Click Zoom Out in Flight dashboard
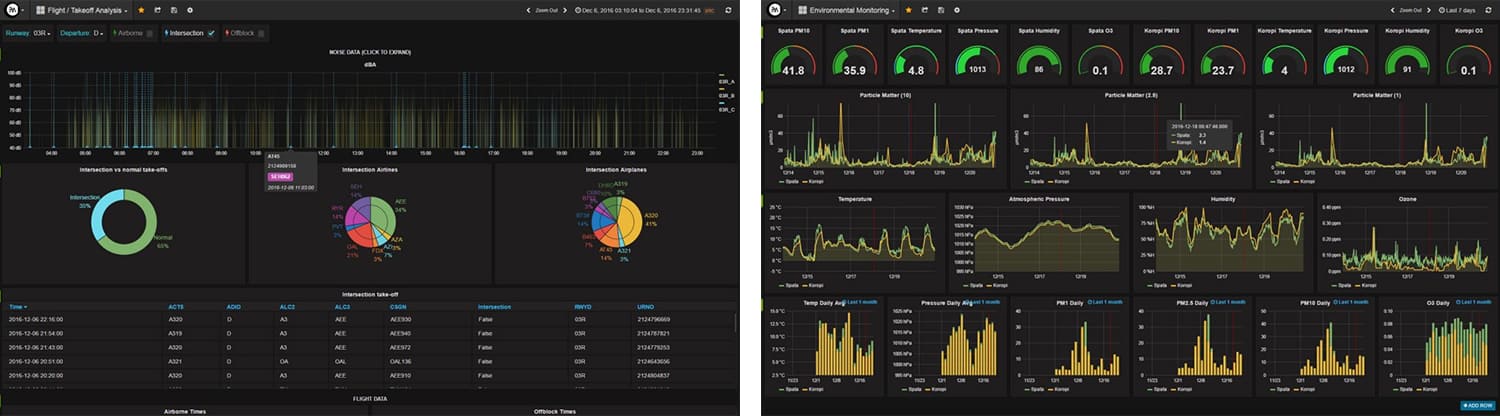 tap(547, 10)
